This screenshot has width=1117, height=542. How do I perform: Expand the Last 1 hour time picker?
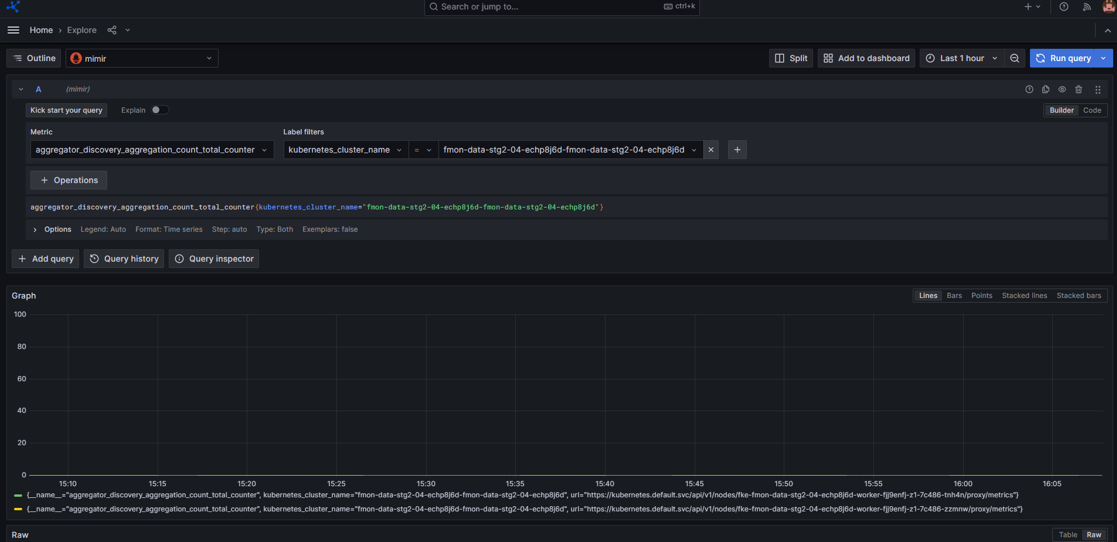pos(961,58)
